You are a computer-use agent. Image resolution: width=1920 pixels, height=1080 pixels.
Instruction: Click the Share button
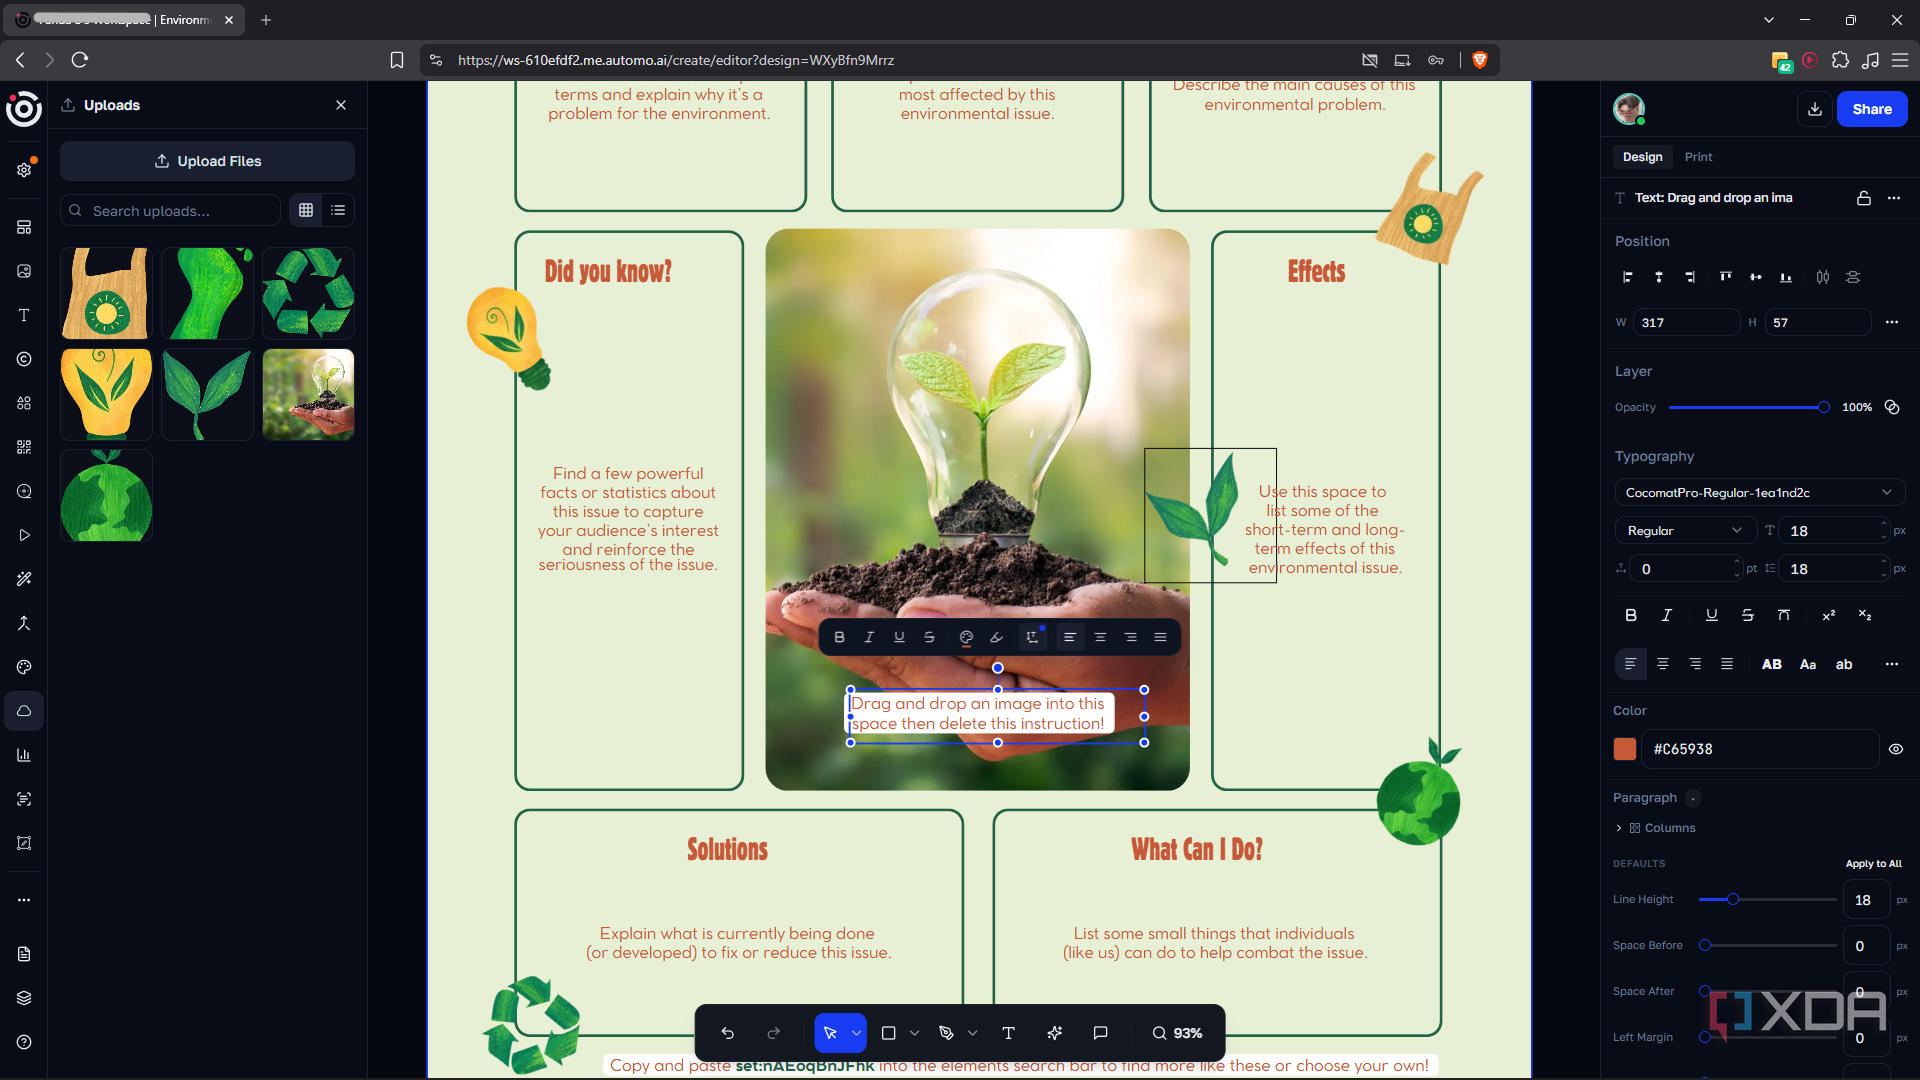(x=1872, y=109)
